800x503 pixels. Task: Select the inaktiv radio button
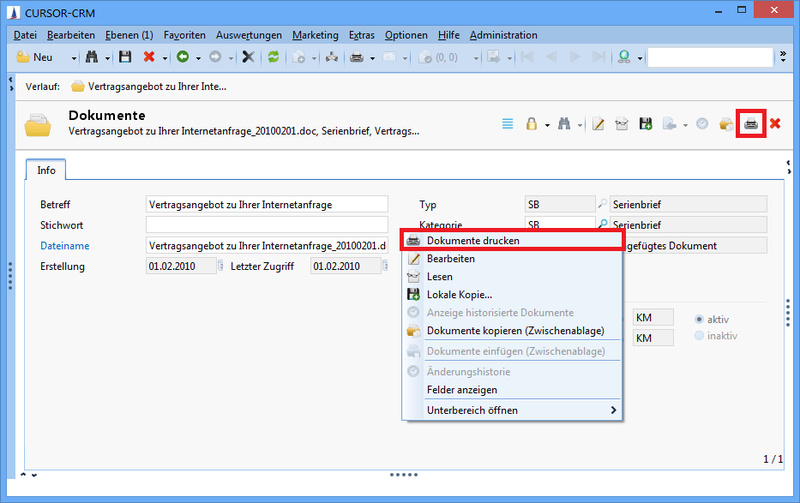[699, 336]
